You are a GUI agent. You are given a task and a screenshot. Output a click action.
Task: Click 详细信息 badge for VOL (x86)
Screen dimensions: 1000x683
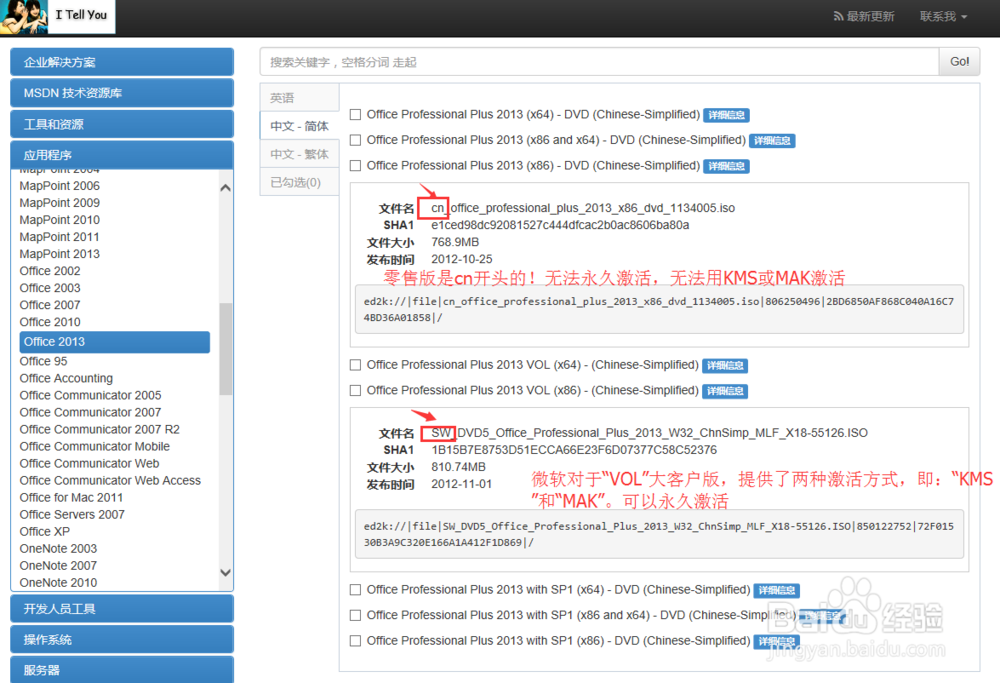coord(725,391)
